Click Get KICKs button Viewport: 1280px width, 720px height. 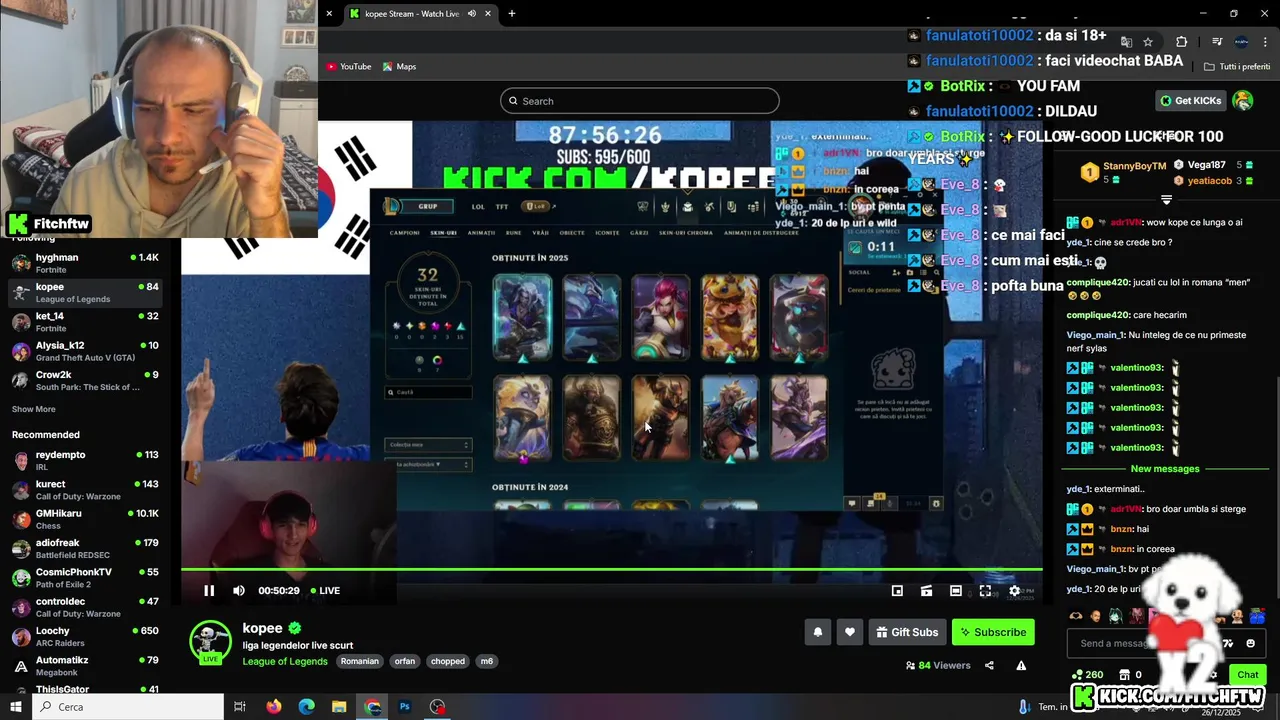point(1191,101)
